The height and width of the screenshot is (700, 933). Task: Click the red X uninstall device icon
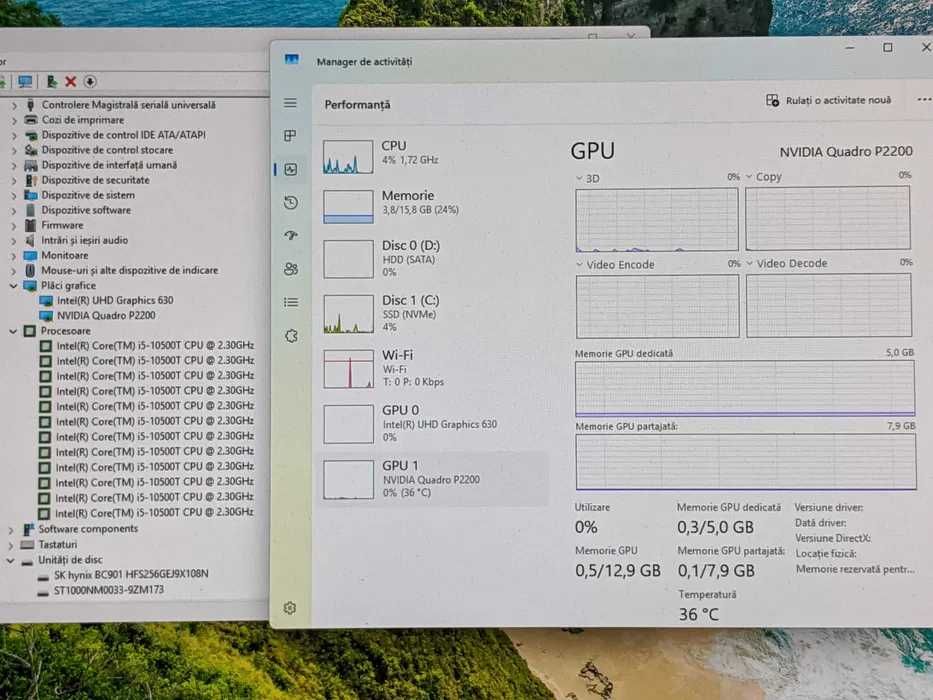[70, 82]
